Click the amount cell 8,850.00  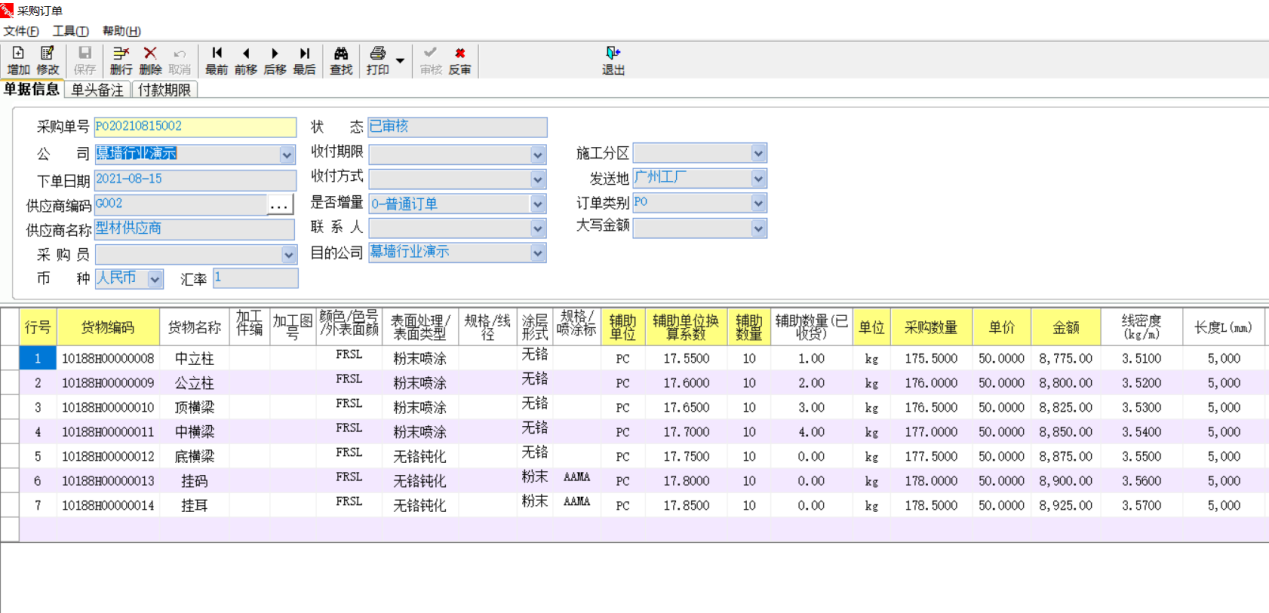(x=1065, y=432)
